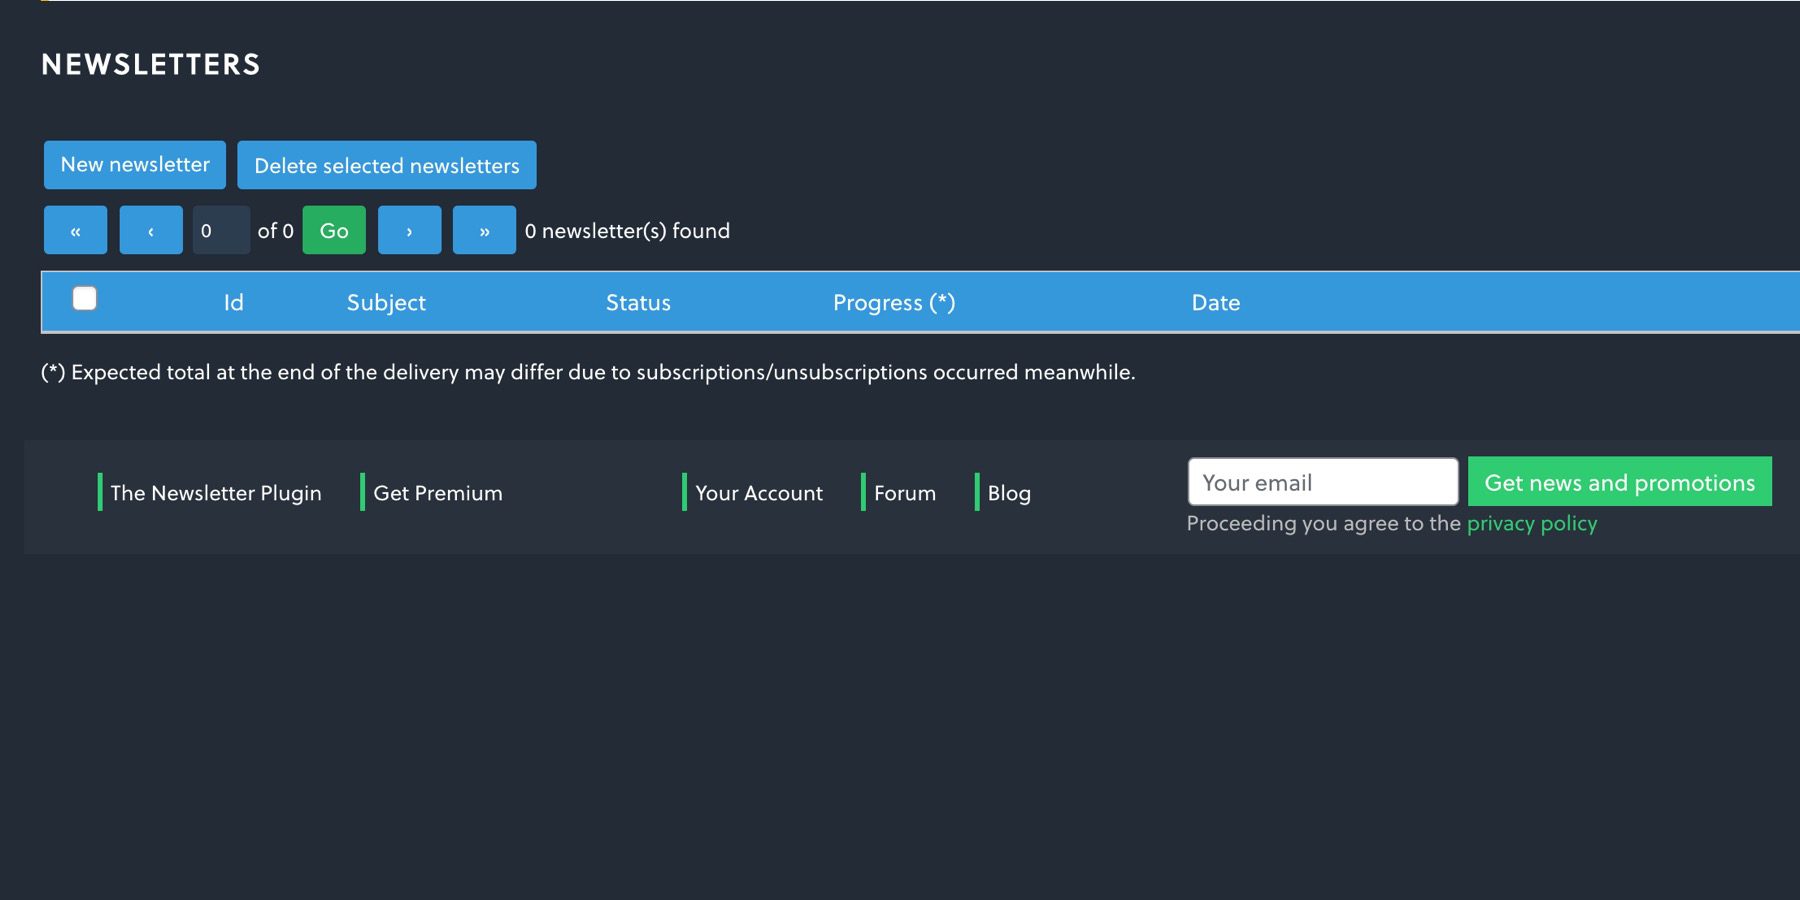This screenshot has width=1800, height=900.
Task: Go to Your Account in footer
Action: point(759,493)
